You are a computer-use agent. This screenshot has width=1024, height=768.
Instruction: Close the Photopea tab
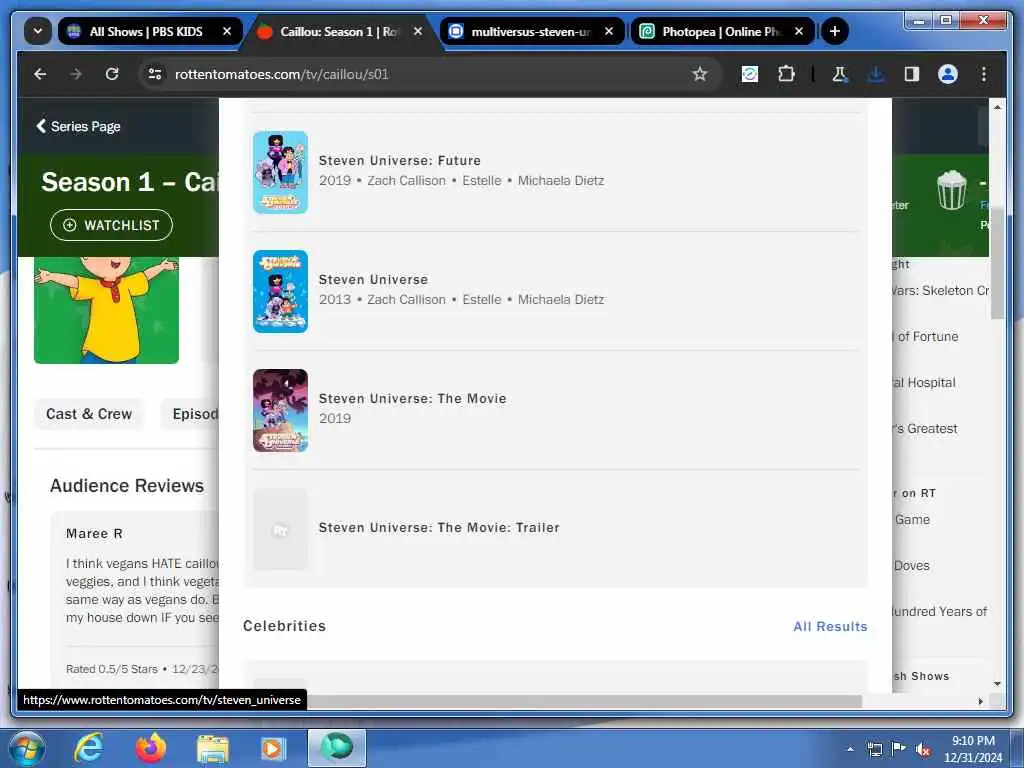tap(799, 31)
